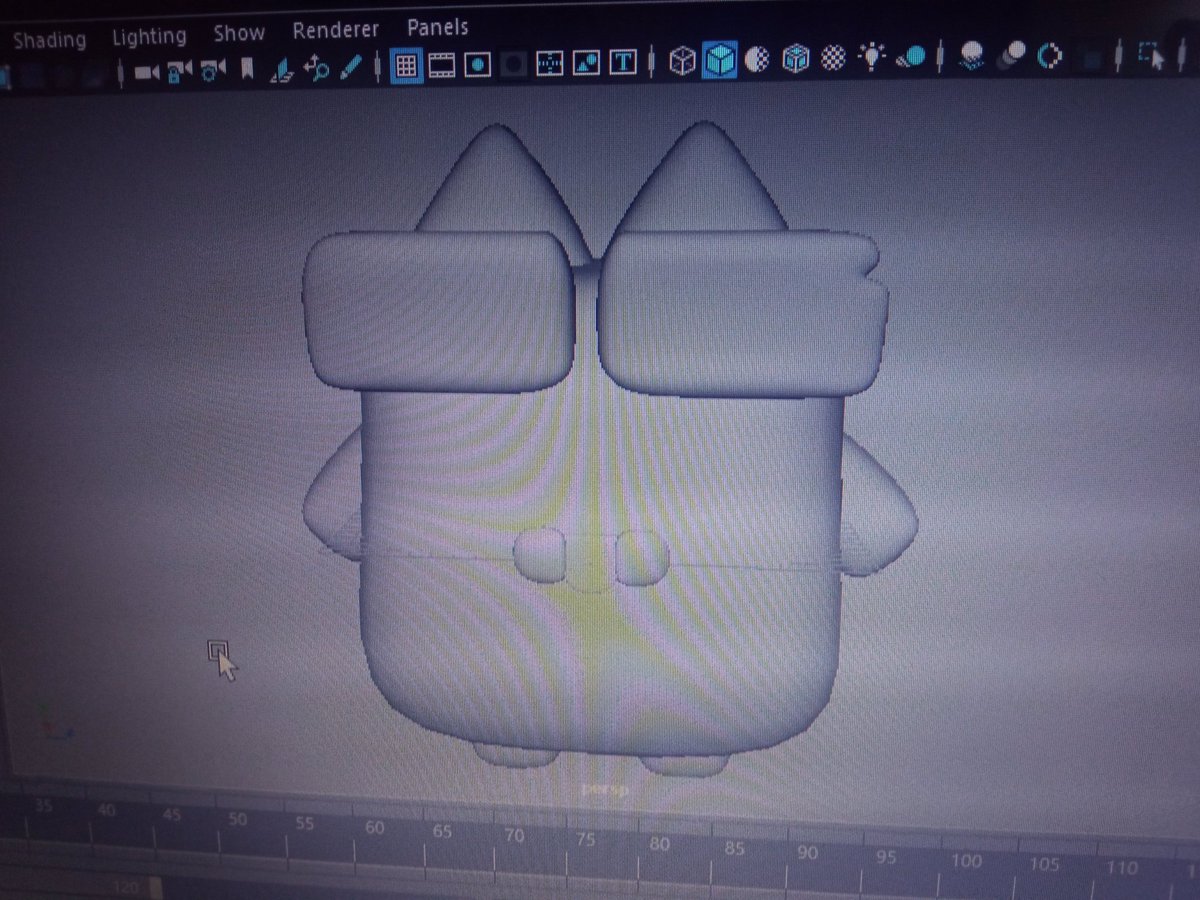The image size is (1200, 900).
Task: Toggle the dimmed Gate Mask icon
Action: 514,64
